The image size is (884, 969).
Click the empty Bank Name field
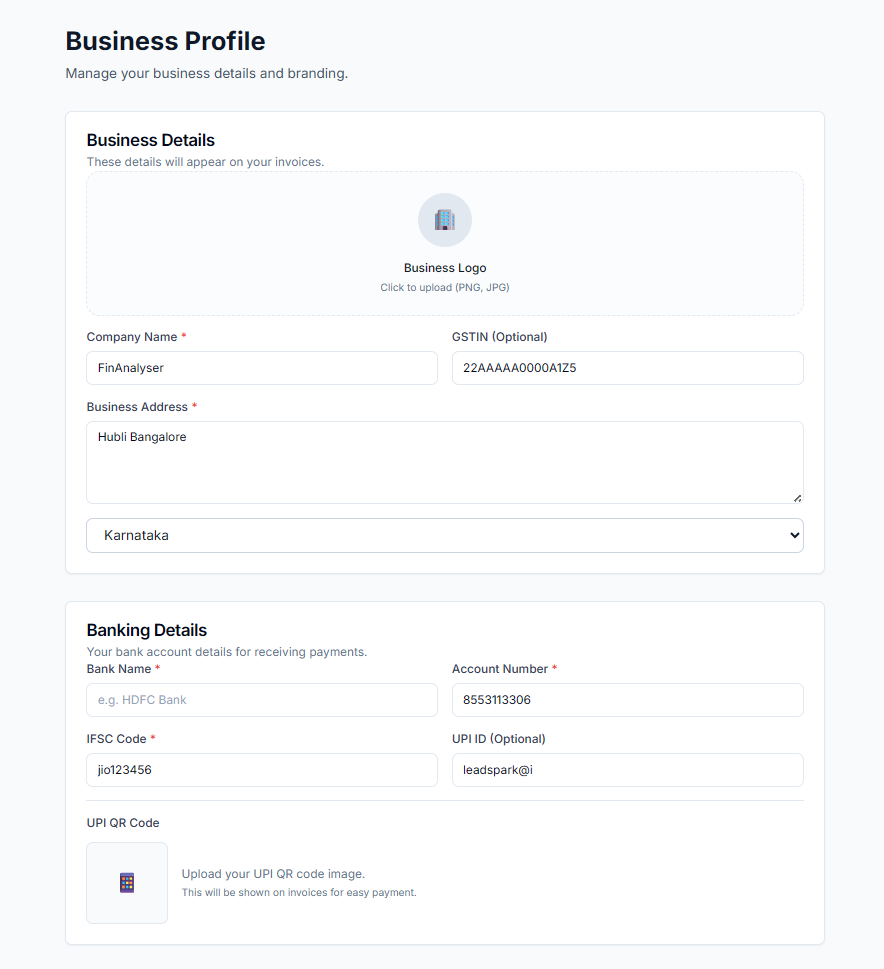(x=261, y=700)
